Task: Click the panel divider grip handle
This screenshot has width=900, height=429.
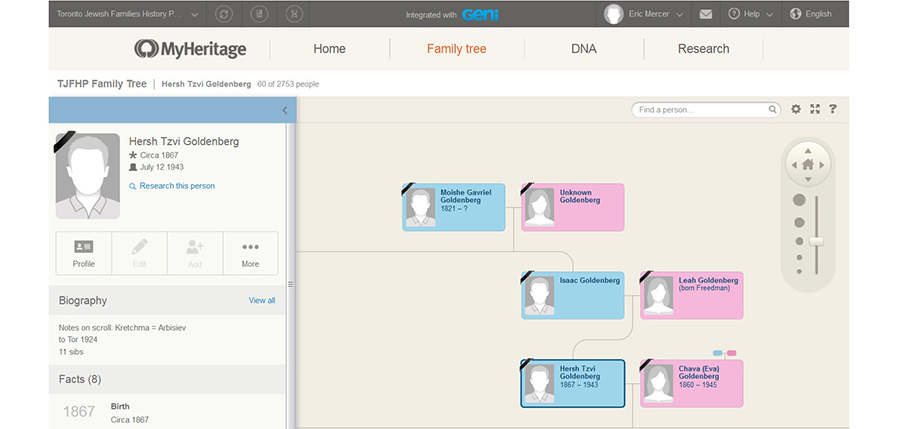Action: 290,284
